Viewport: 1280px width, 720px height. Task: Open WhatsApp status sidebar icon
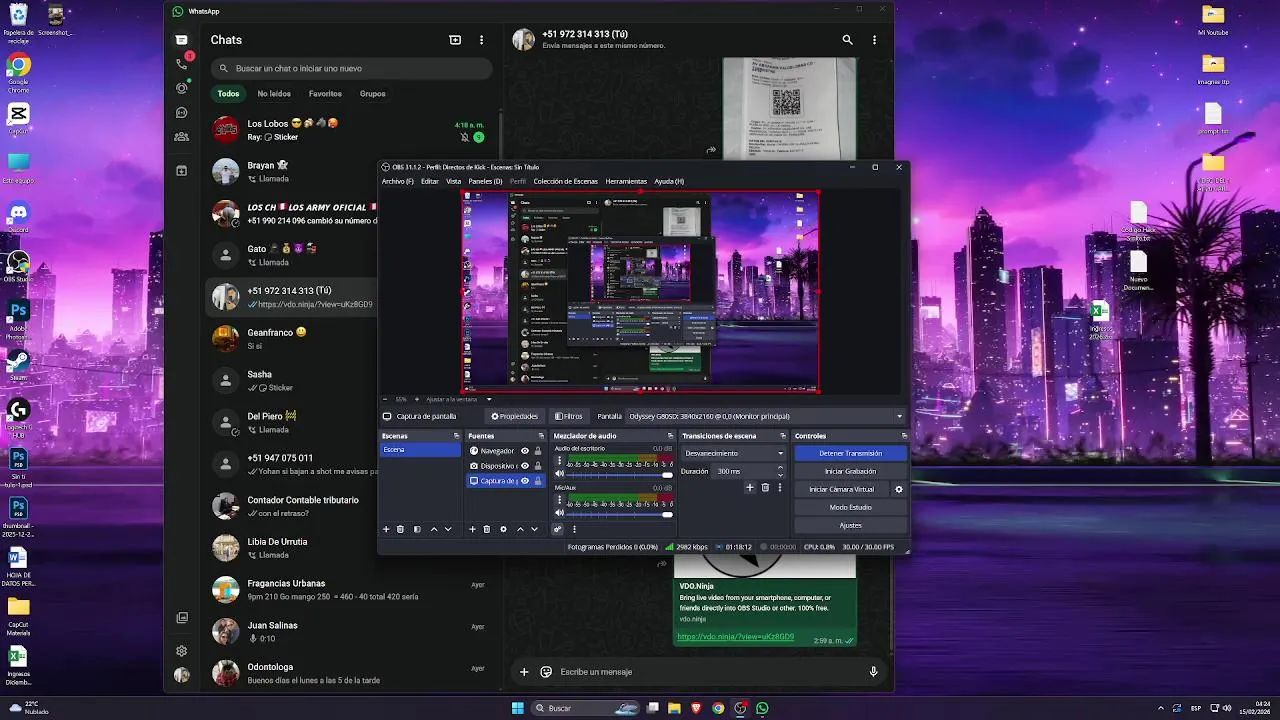coord(181,88)
